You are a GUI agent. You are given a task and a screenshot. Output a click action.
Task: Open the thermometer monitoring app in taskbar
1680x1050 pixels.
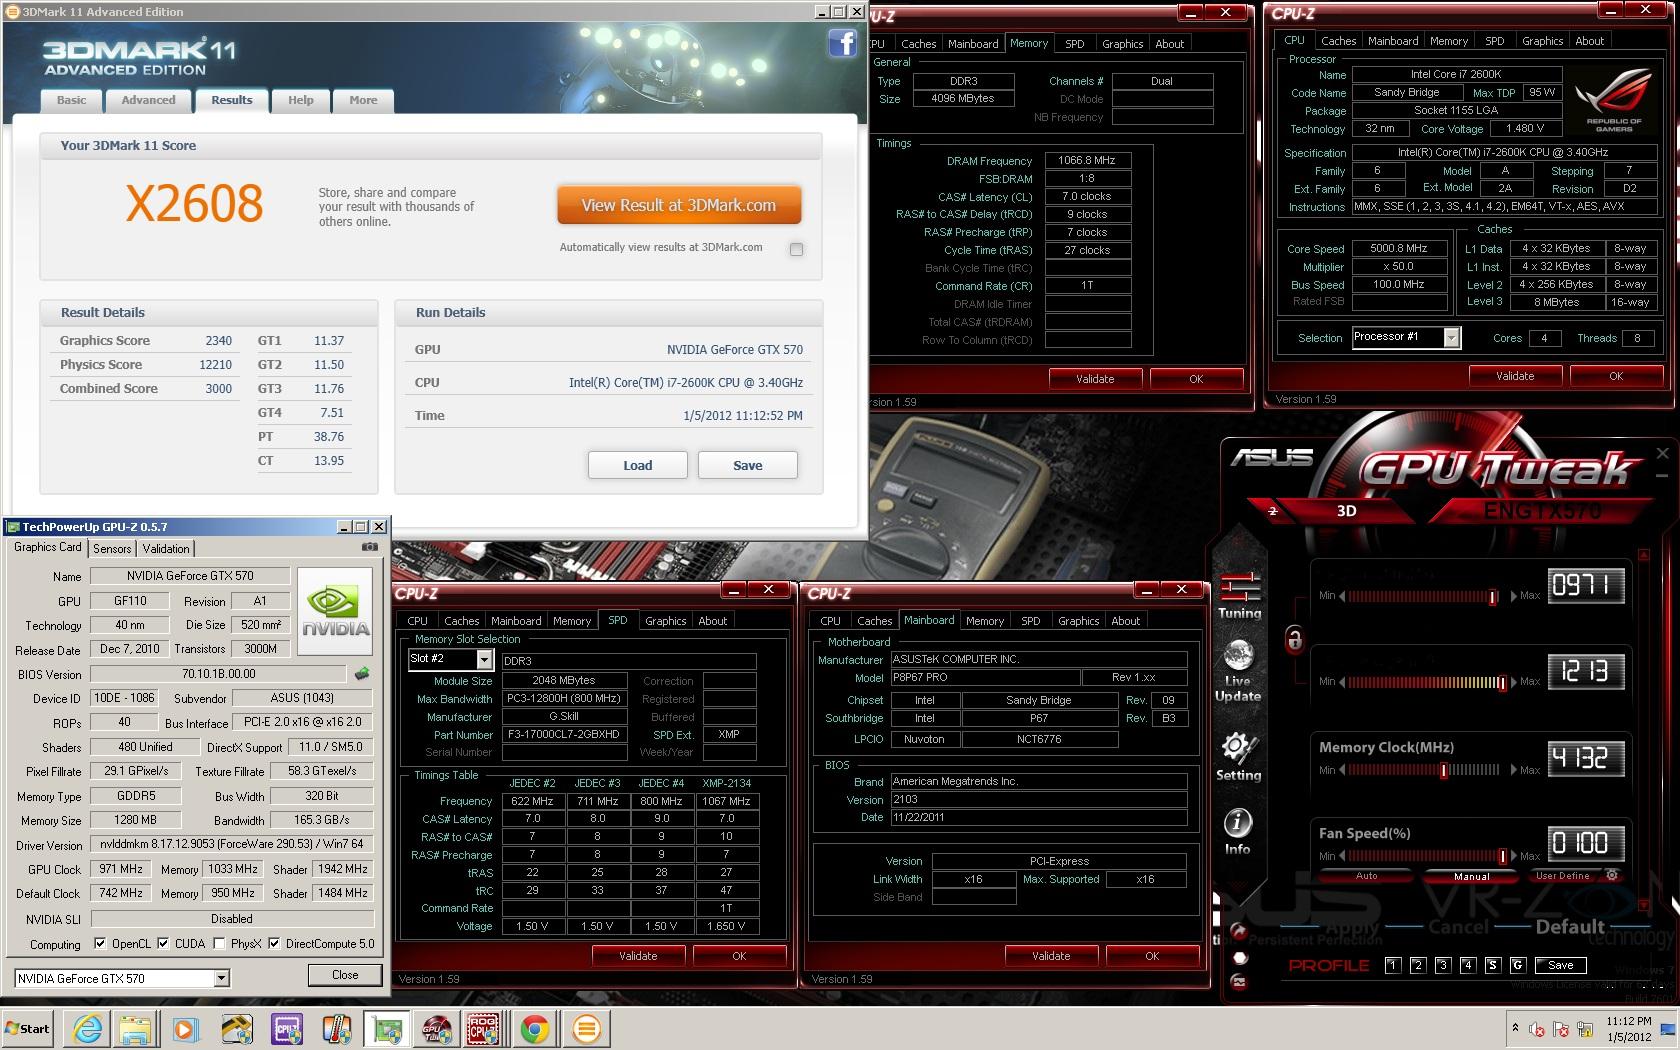coord(336,1028)
